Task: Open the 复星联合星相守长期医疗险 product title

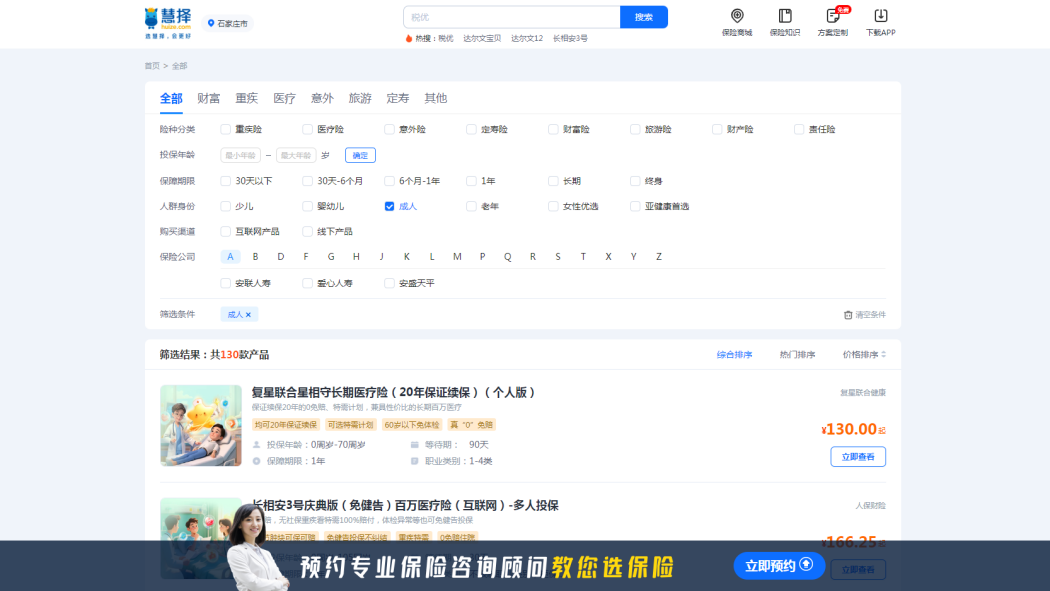Action: tap(394, 392)
